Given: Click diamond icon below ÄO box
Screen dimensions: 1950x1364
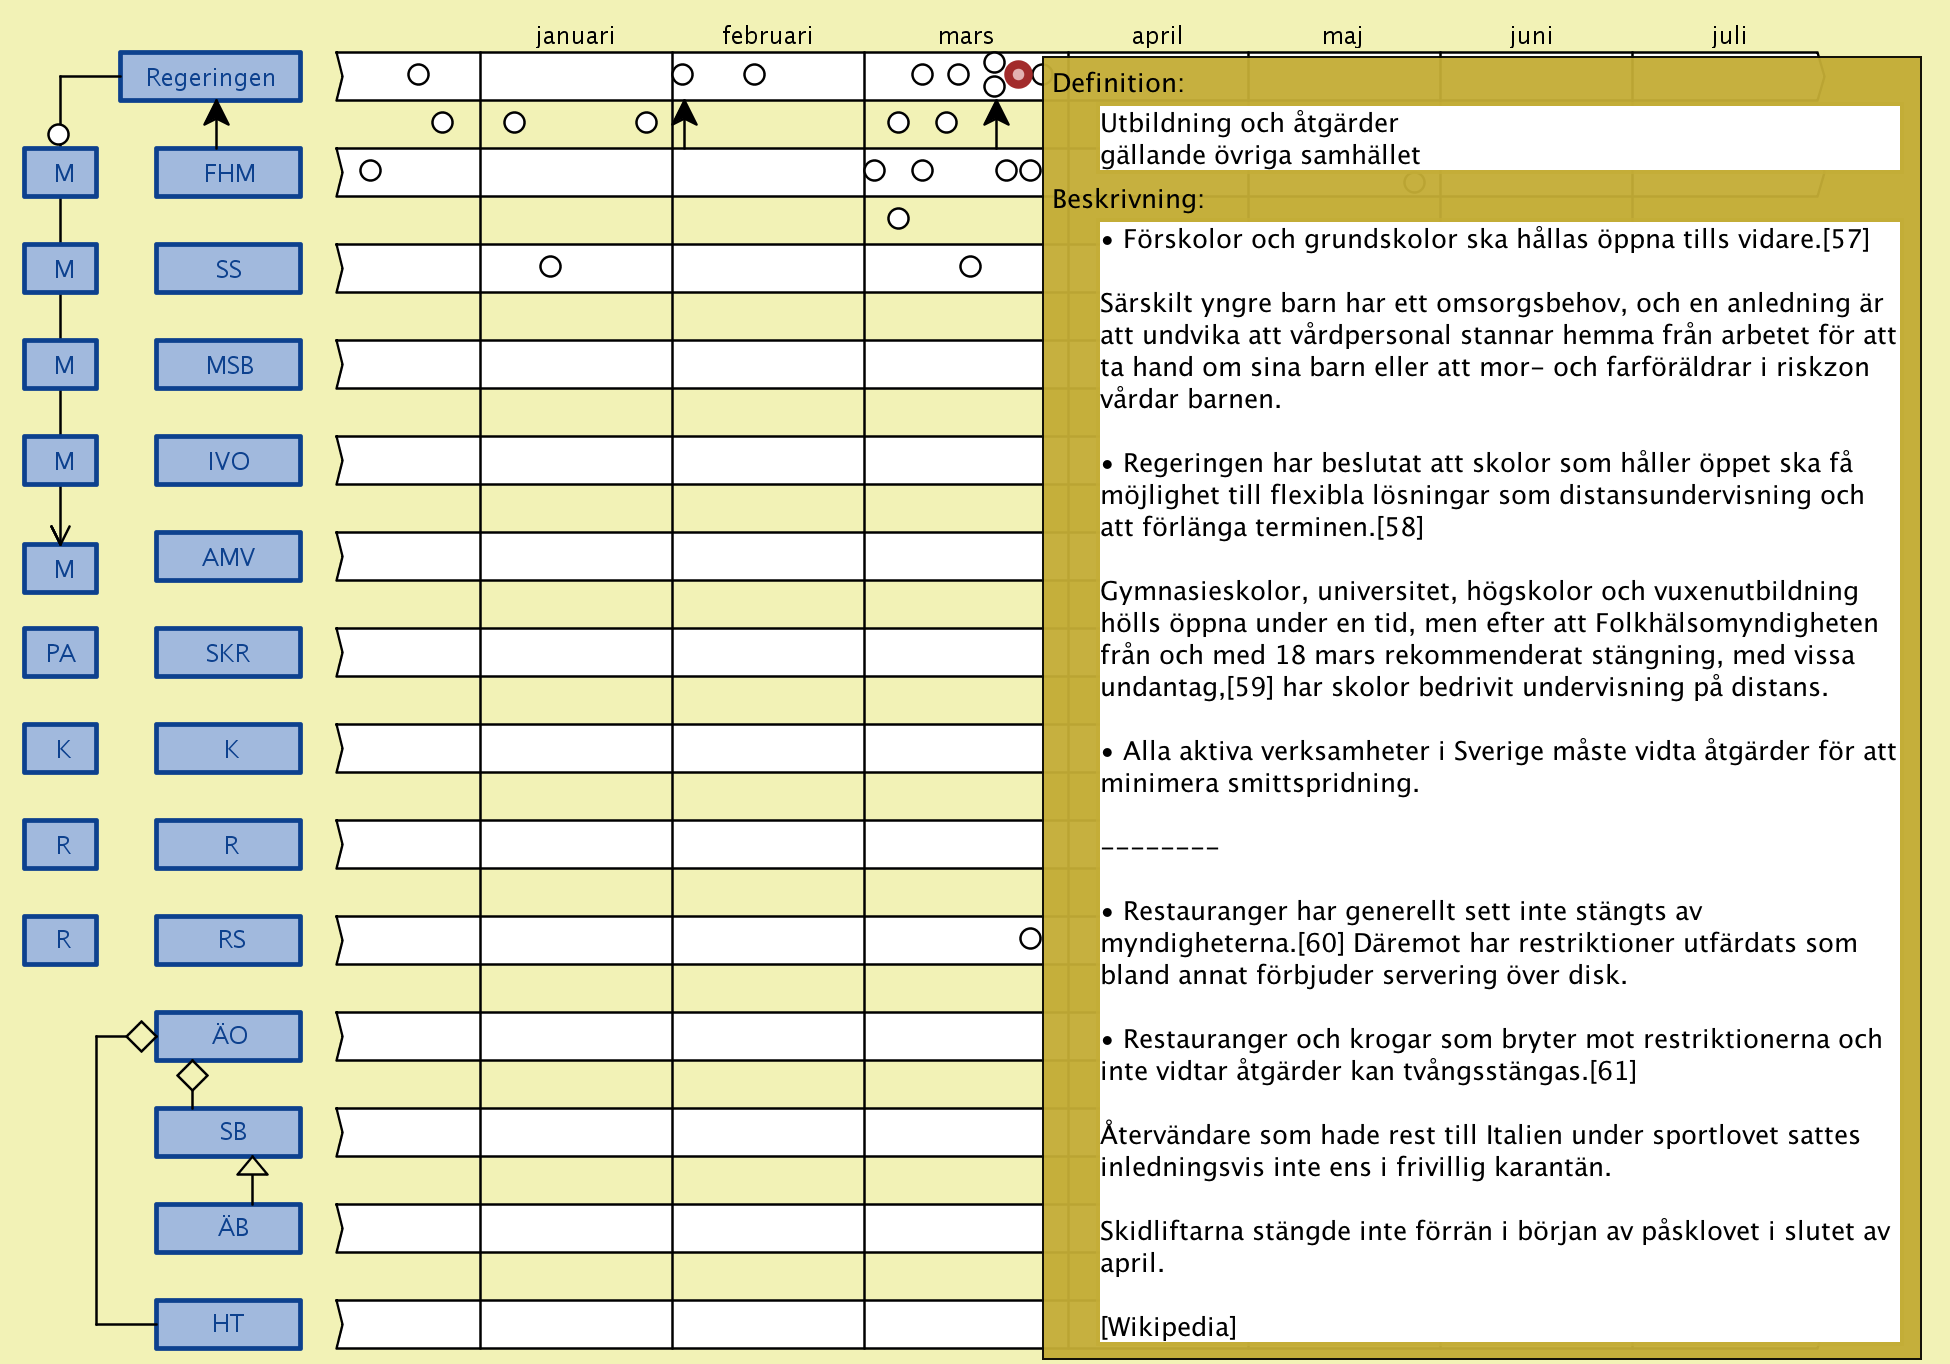Looking at the screenshot, I should pos(192,1076).
